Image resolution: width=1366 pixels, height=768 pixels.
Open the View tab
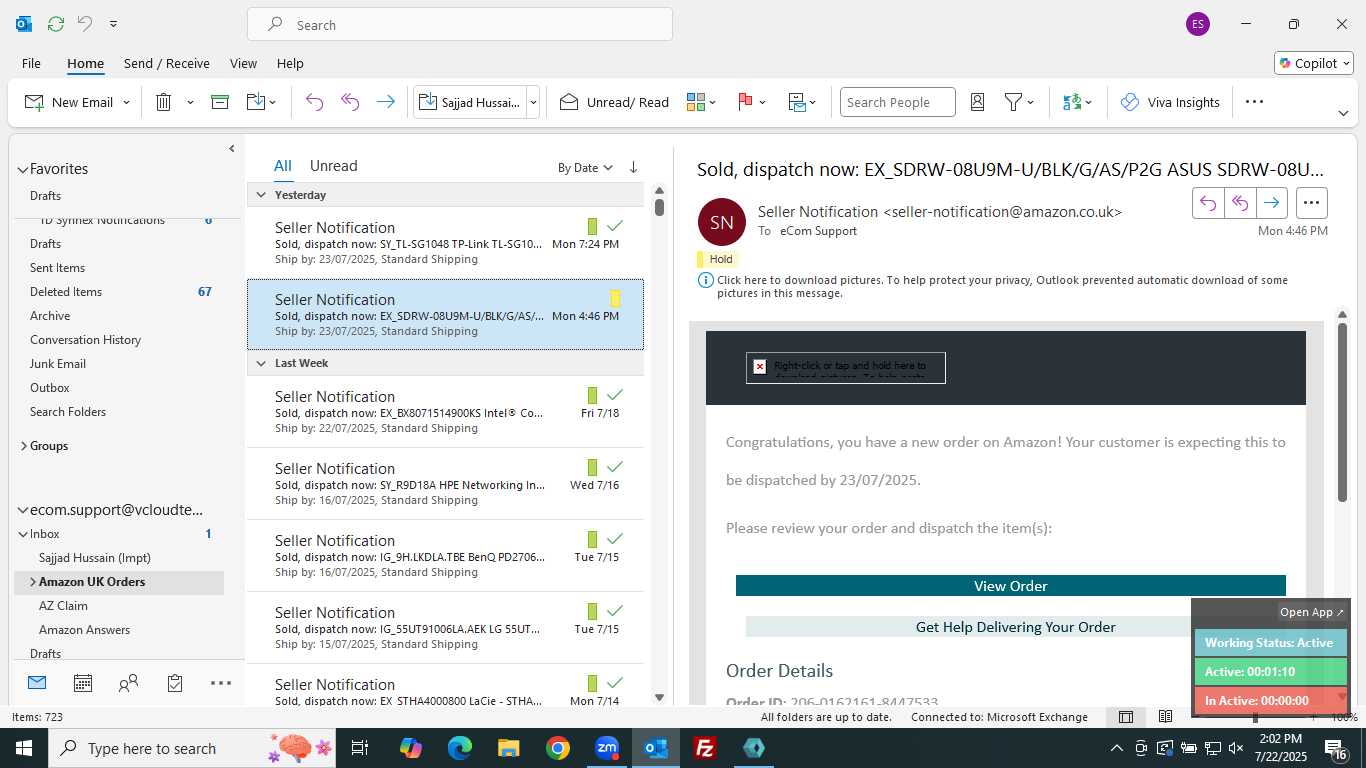(243, 63)
